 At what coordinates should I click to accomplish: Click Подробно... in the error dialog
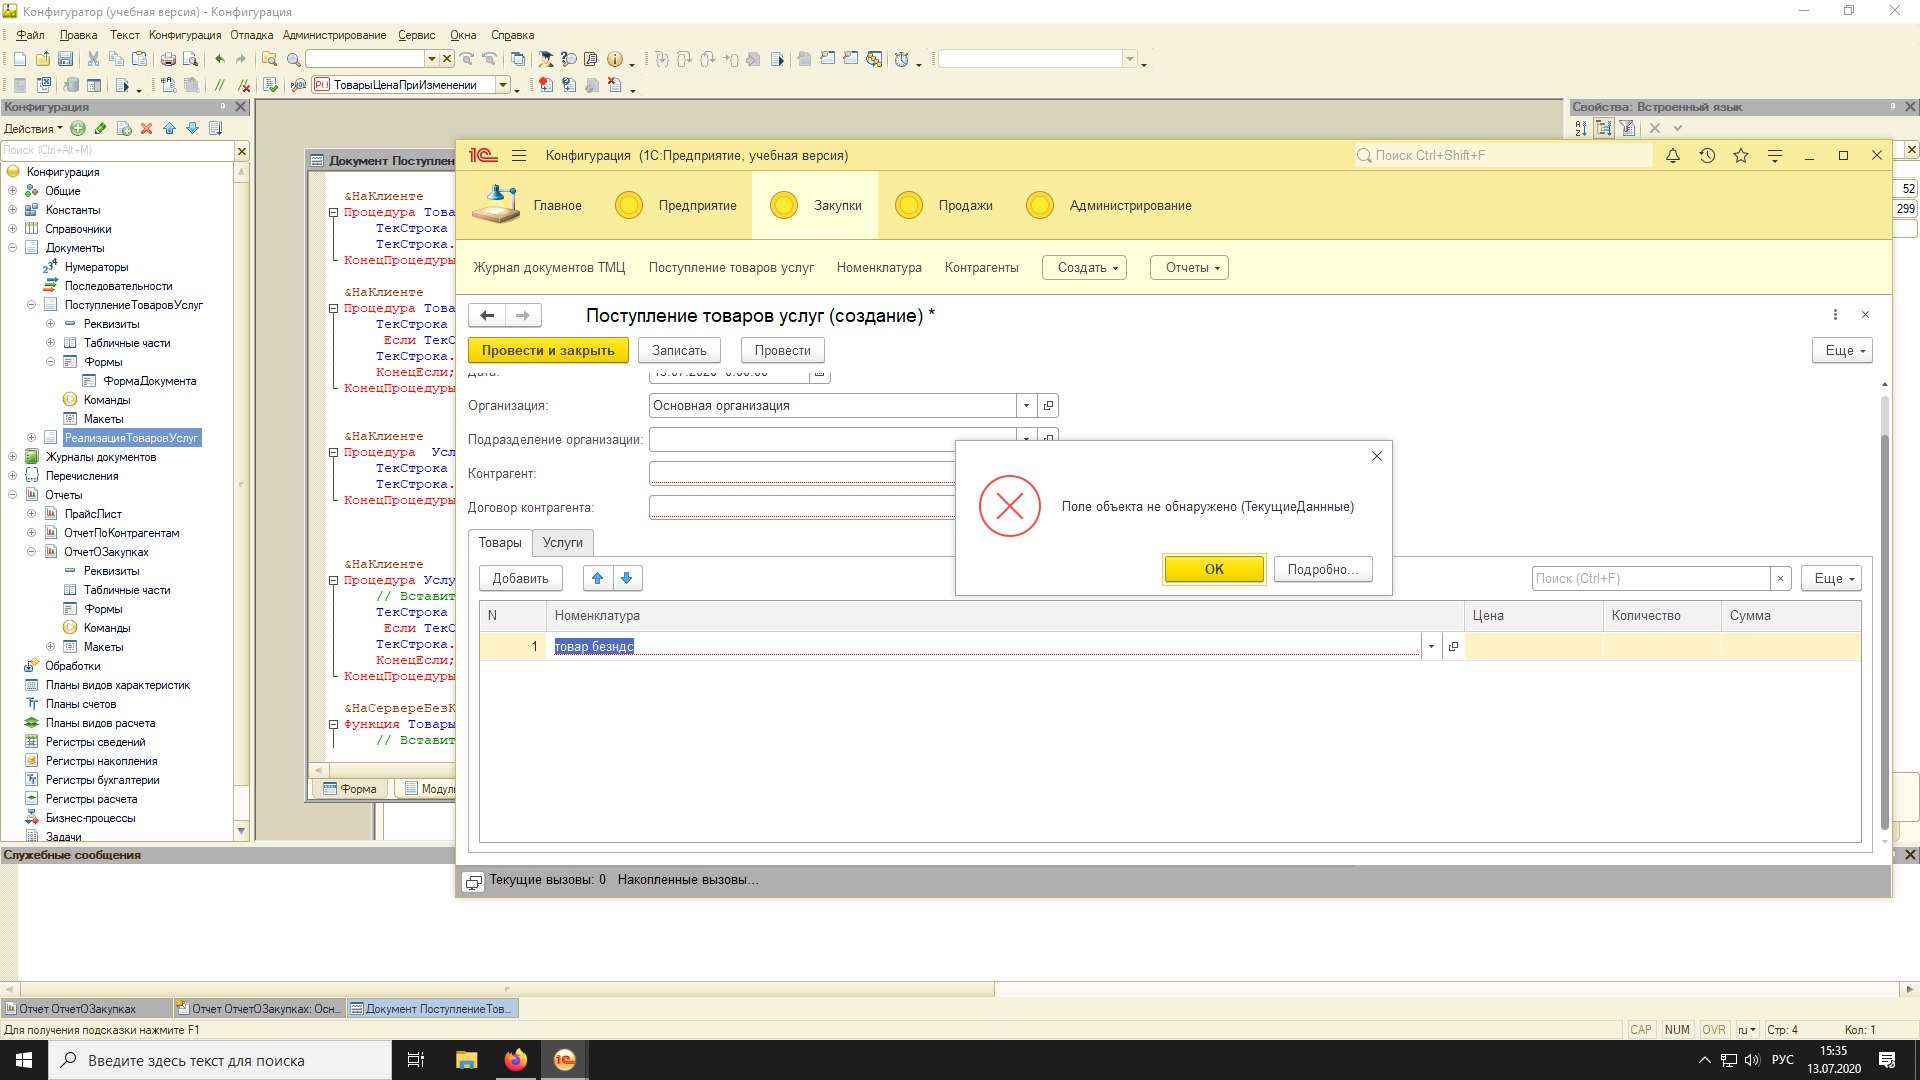pos(1322,569)
